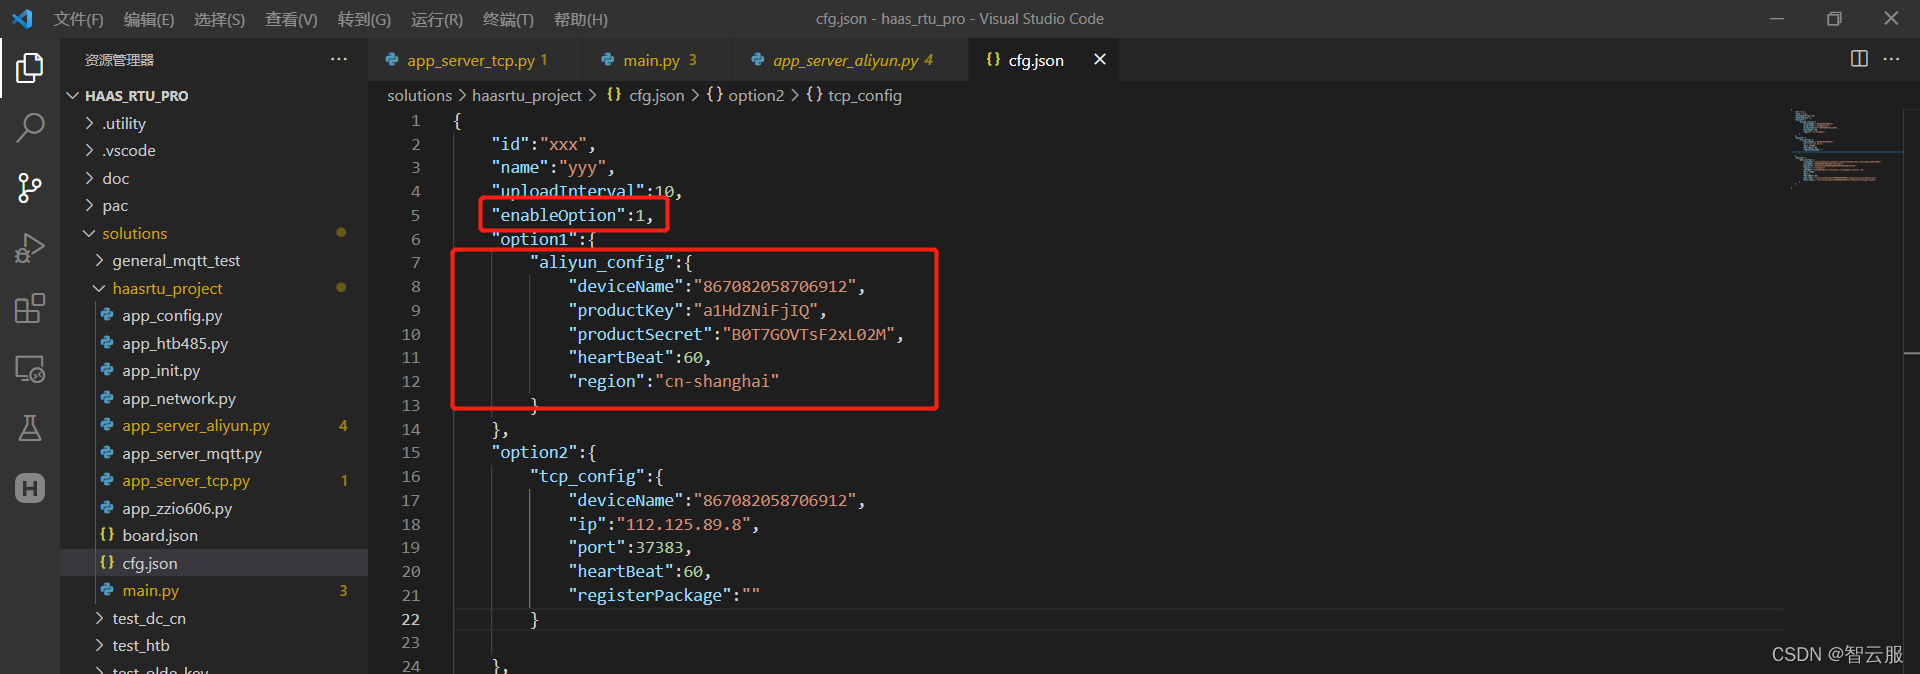Open app_htb485.py in explorer
Image resolution: width=1920 pixels, height=674 pixels.
tap(214, 343)
